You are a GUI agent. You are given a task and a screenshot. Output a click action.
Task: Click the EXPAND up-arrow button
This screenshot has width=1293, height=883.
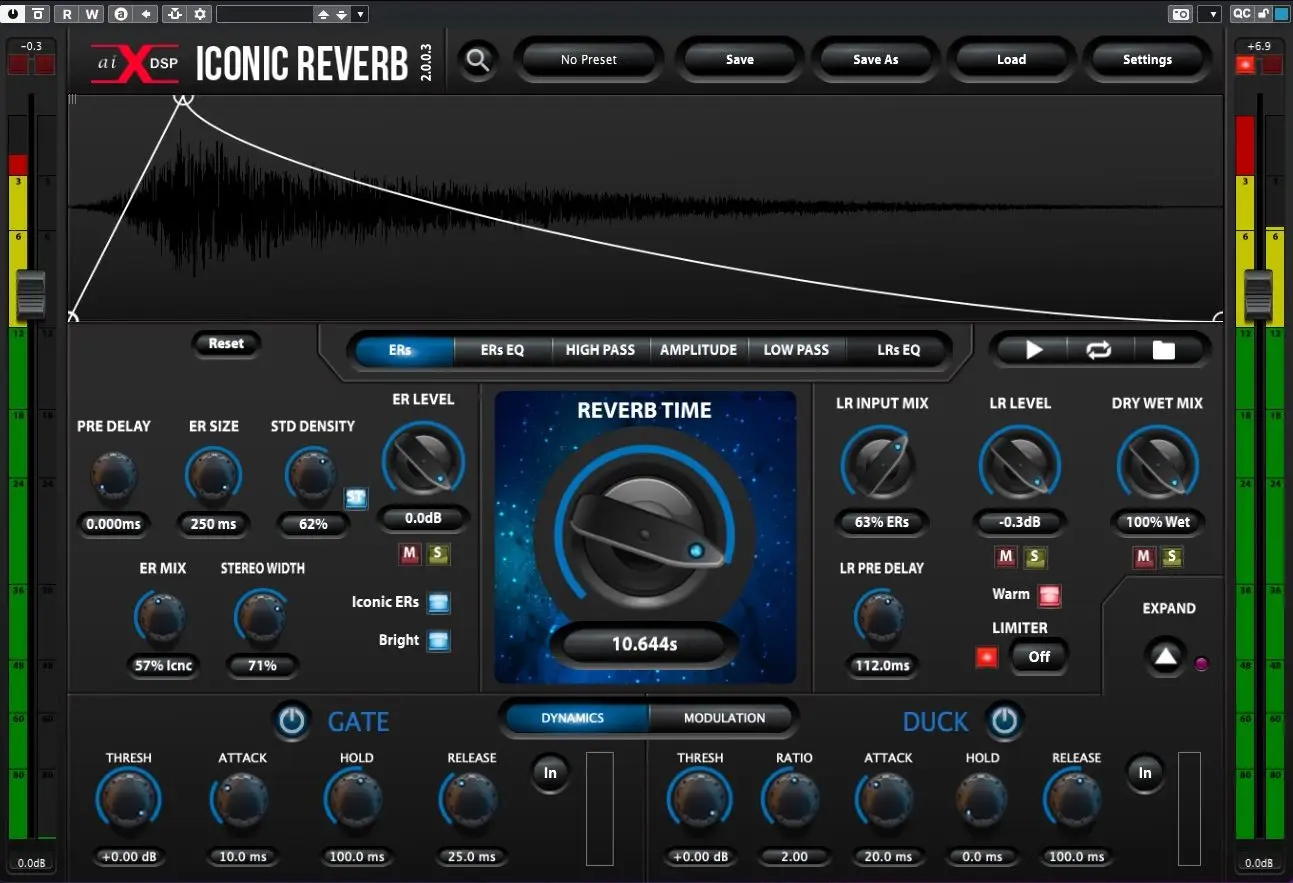(1165, 658)
